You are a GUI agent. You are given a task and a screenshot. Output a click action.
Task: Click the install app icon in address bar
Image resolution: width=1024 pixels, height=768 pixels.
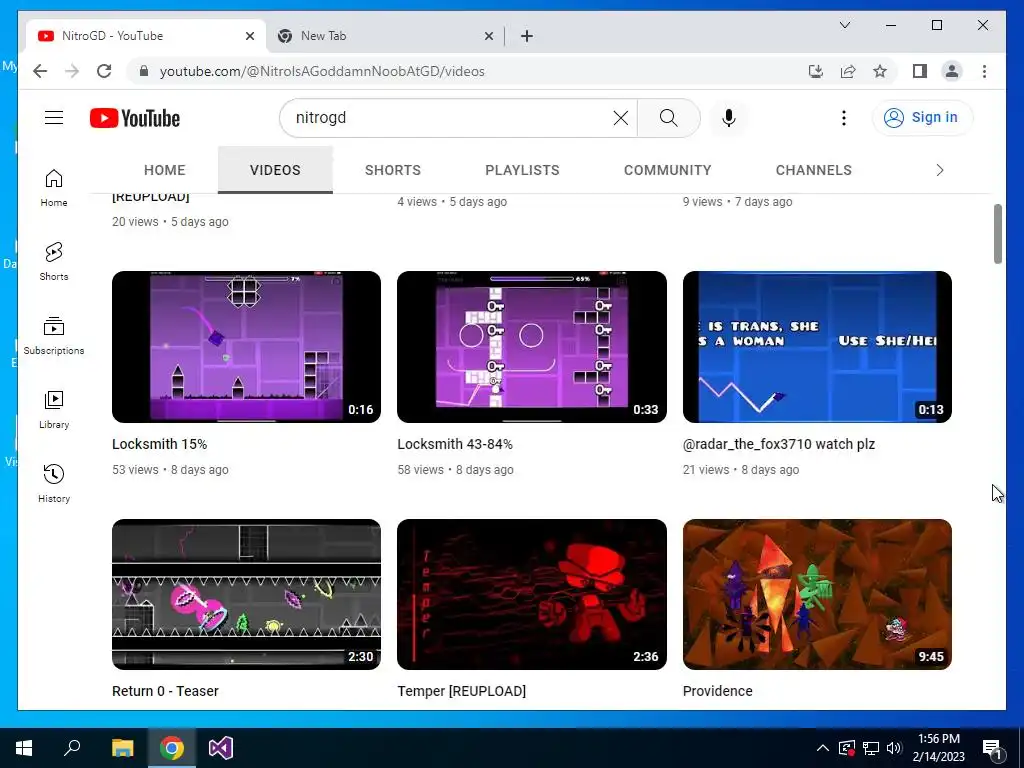point(816,71)
